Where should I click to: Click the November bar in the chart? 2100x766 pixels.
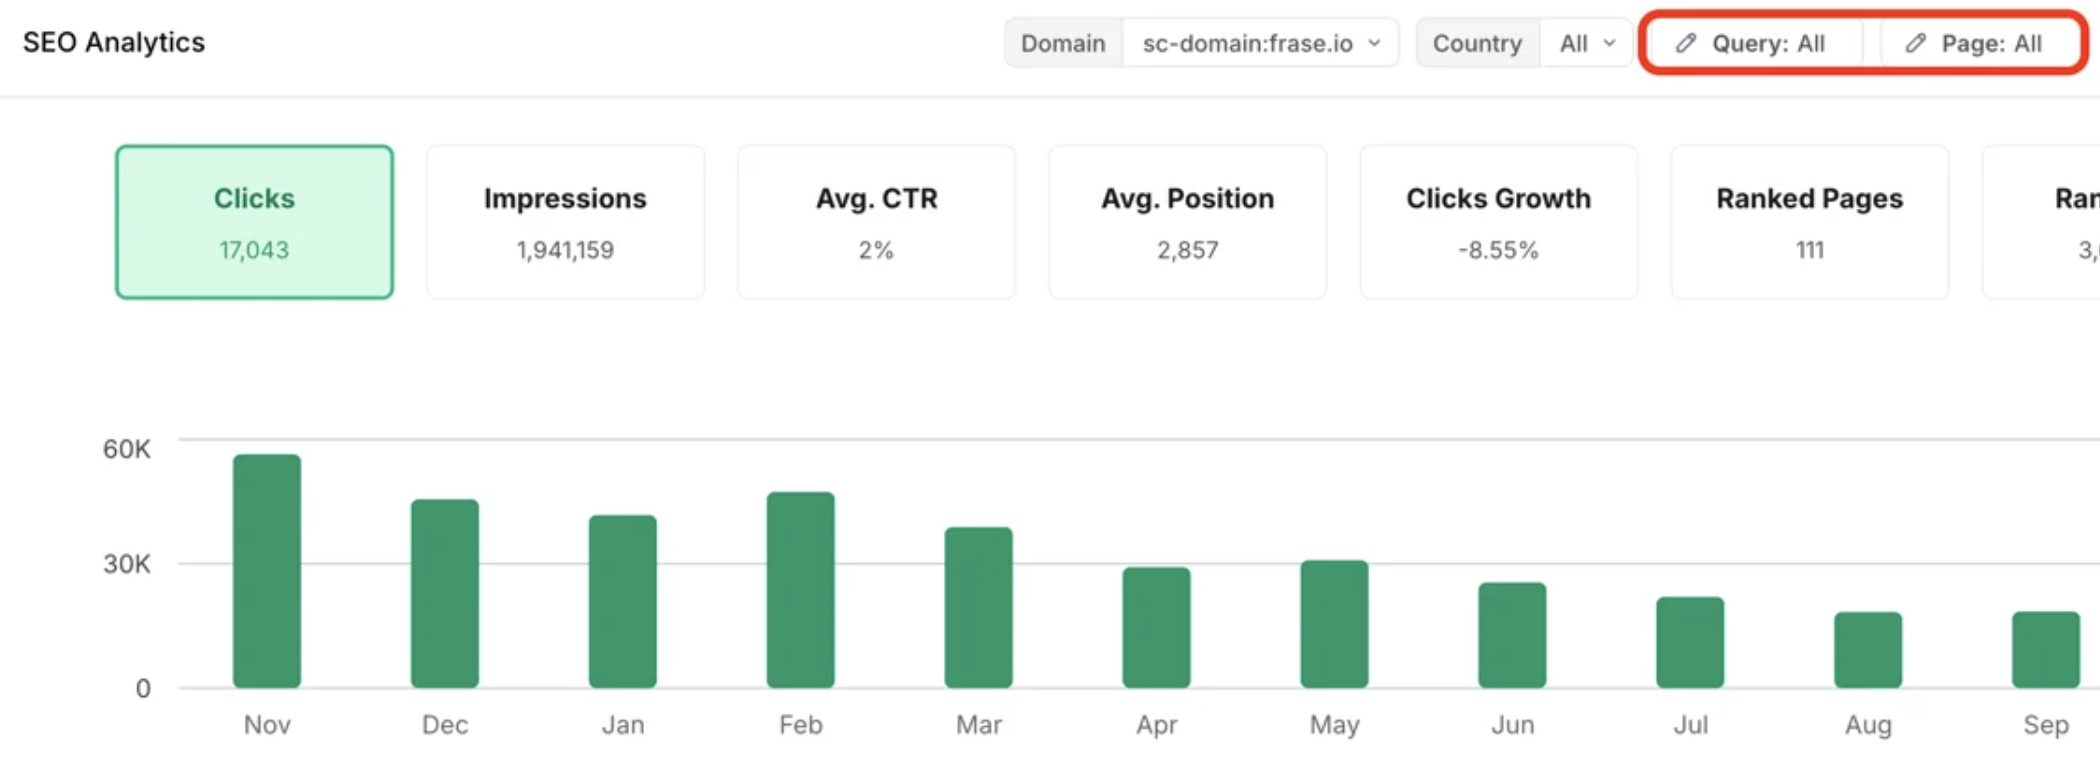[x=267, y=571]
